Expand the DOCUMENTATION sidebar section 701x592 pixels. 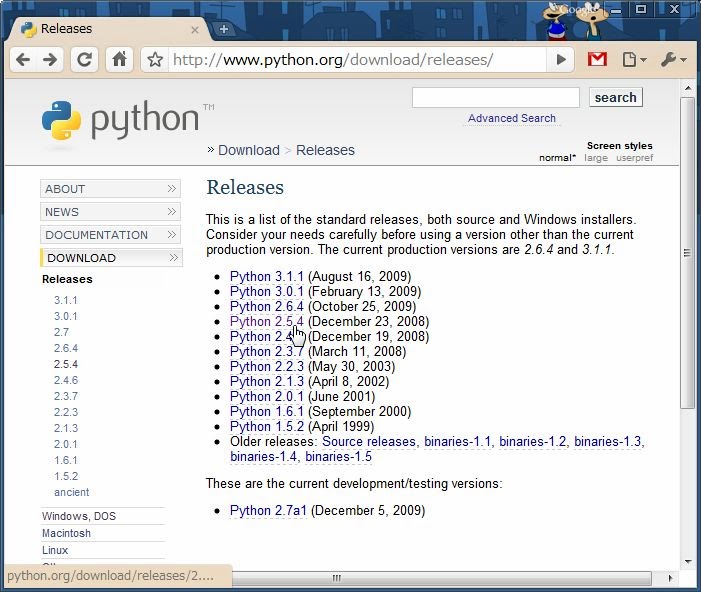(110, 235)
